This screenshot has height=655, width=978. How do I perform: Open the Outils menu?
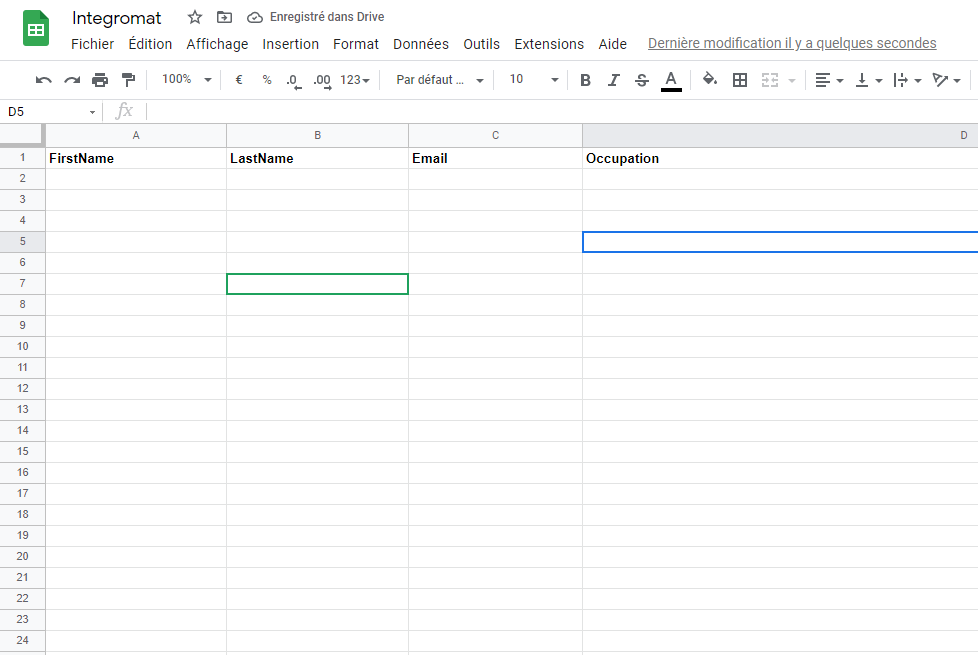pos(482,44)
